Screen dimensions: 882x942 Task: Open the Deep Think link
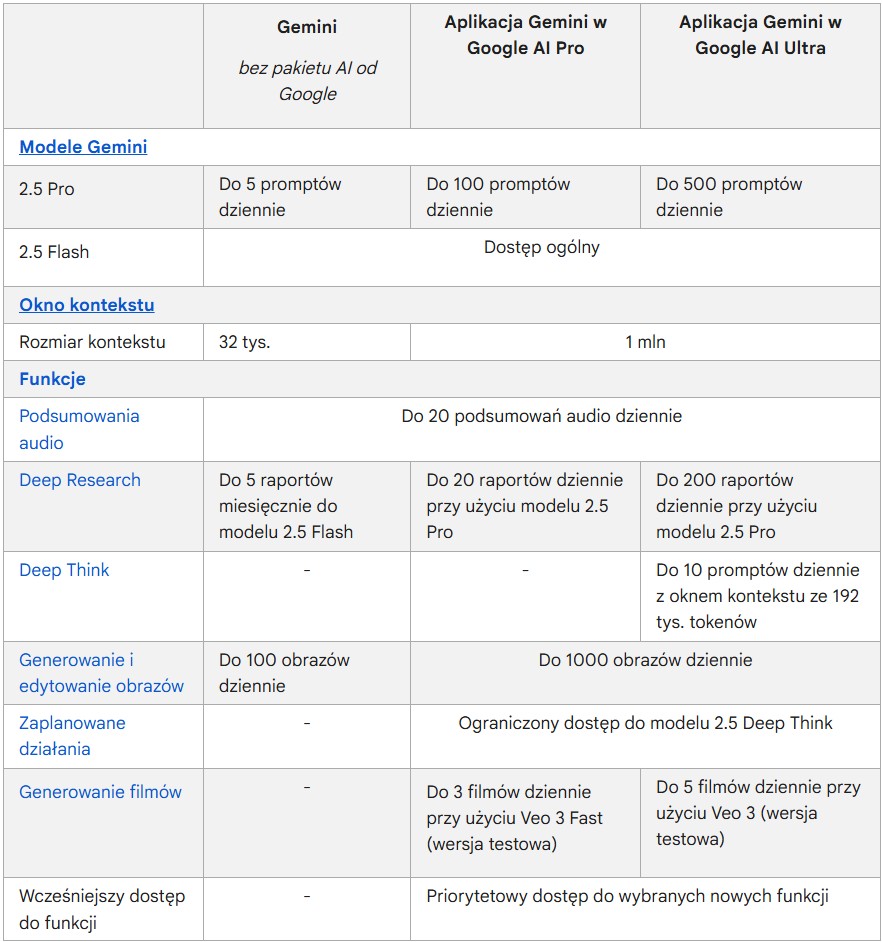pyautogui.click(x=64, y=570)
